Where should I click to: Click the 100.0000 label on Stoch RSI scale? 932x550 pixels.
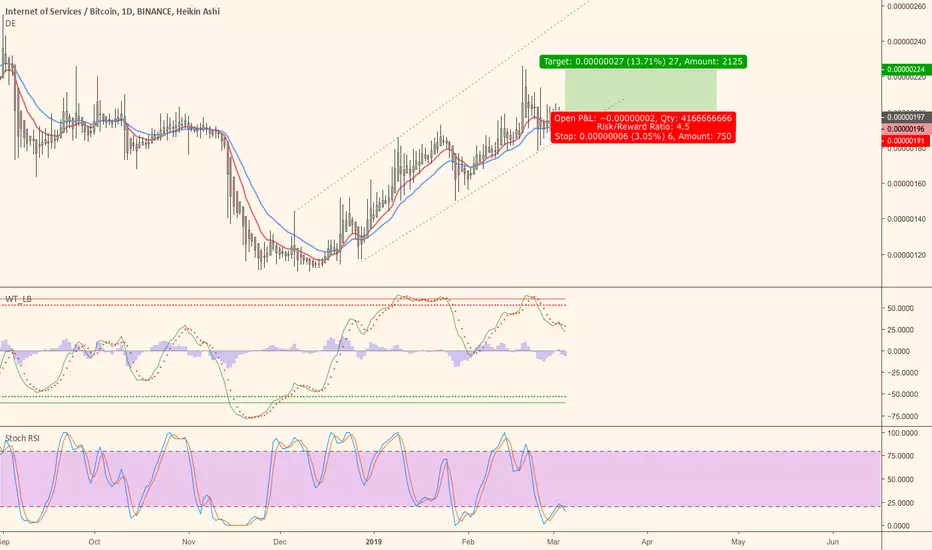[902, 433]
